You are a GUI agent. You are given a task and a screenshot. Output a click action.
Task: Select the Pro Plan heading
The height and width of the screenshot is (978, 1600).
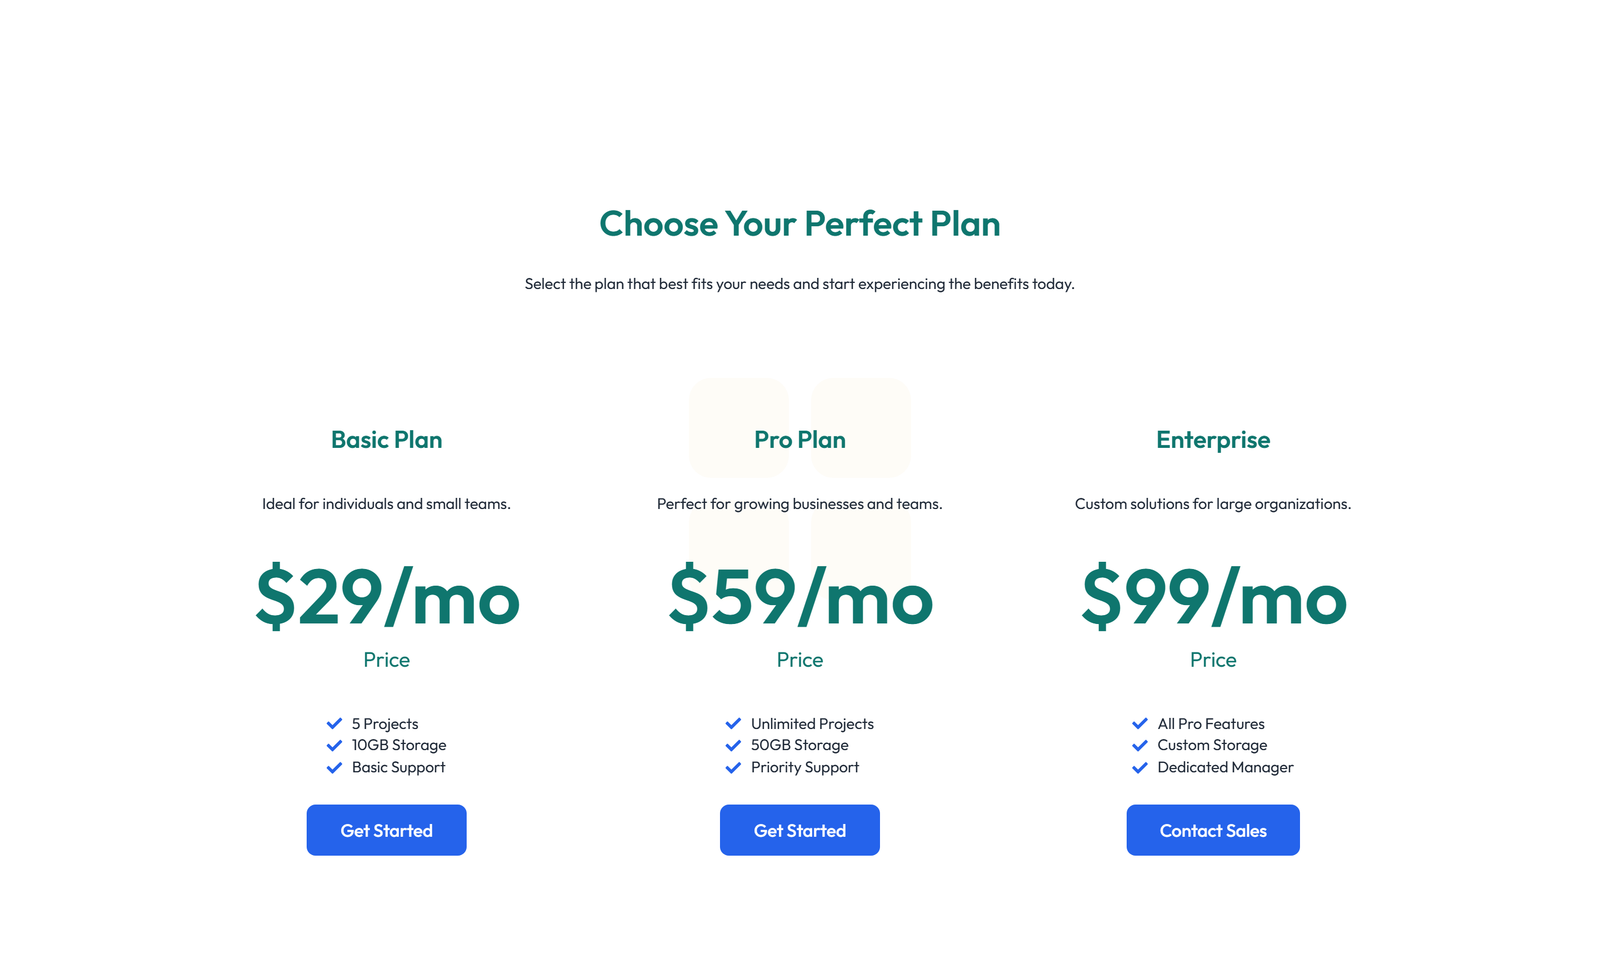point(799,440)
